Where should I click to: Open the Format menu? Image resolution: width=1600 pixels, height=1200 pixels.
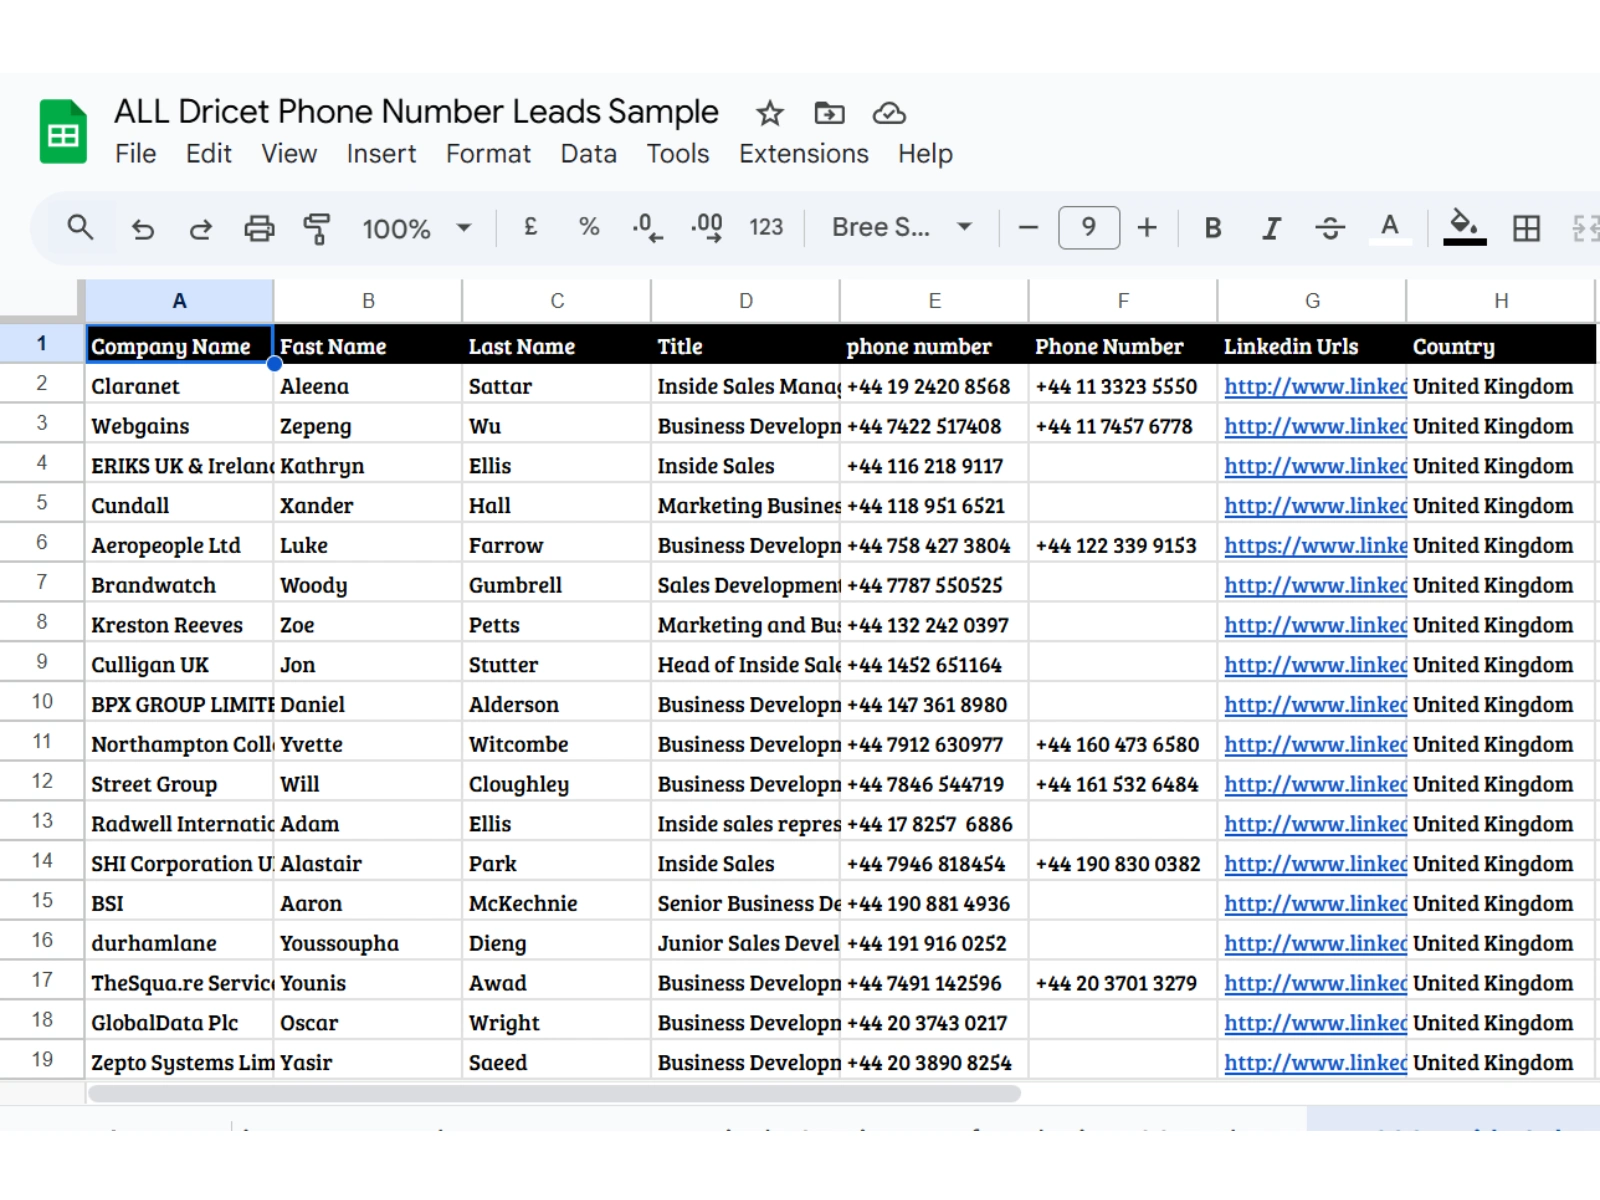click(x=488, y=154)
